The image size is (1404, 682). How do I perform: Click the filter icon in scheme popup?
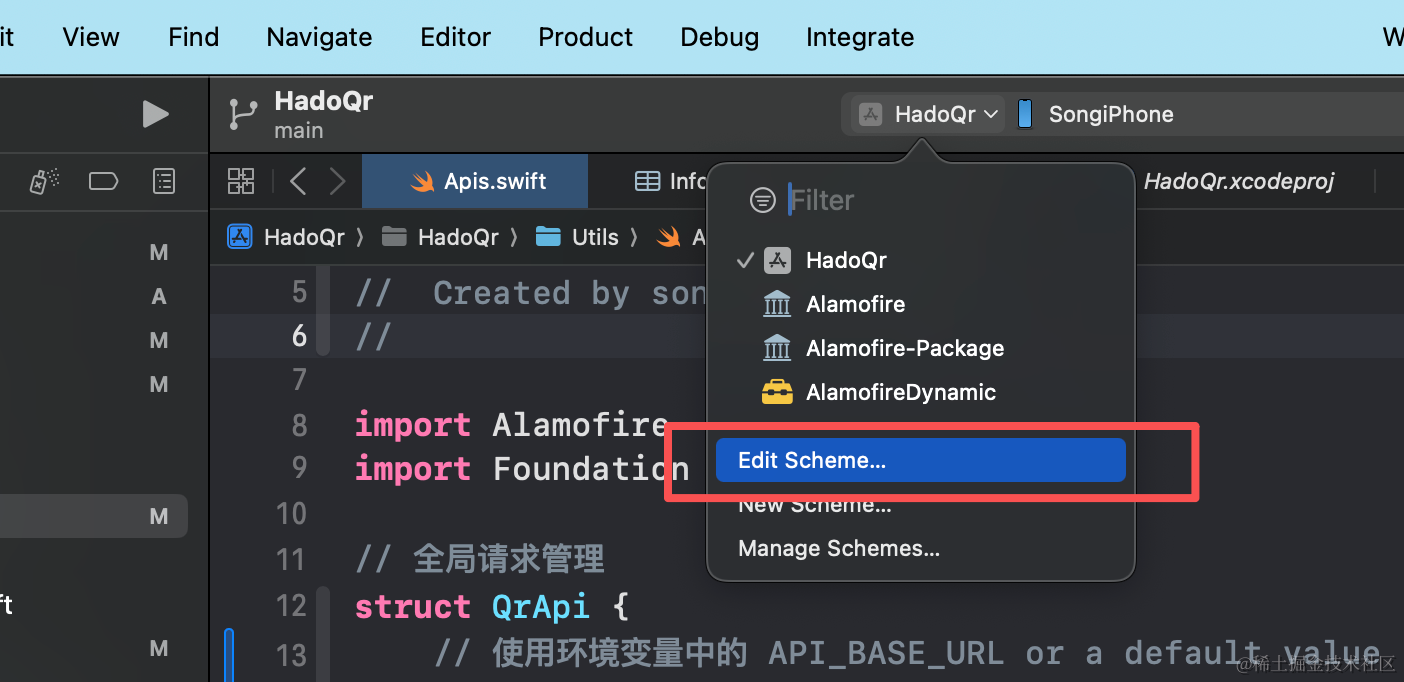[x=763, y=201]
